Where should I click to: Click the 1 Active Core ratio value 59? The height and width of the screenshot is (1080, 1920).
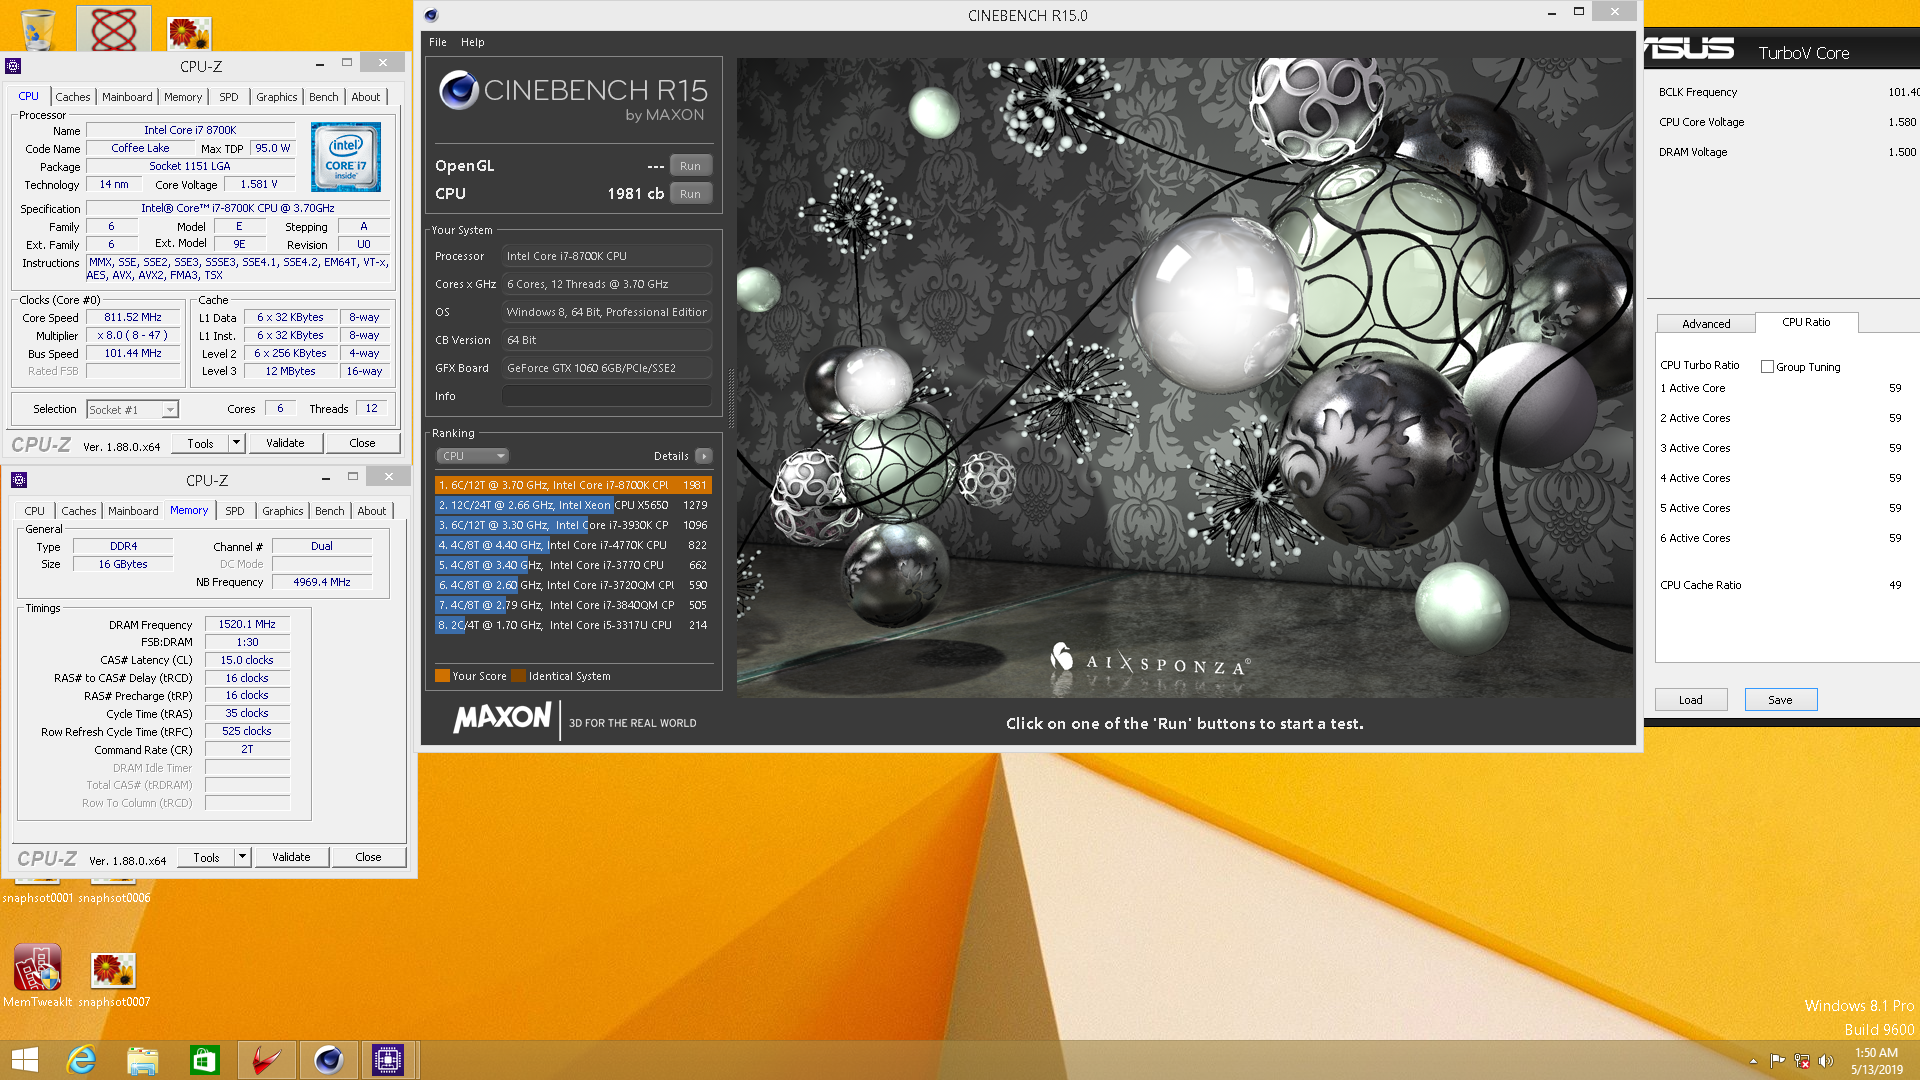1895,388
